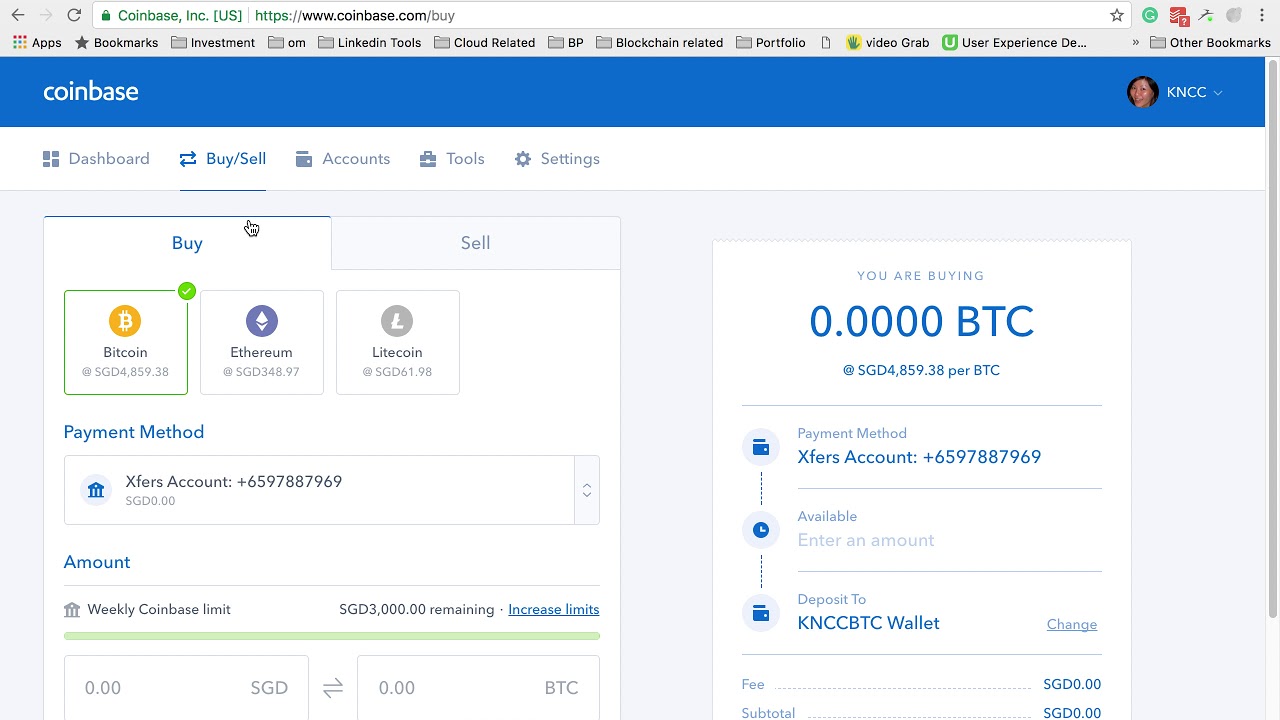Image resolution: width=1280 pixels, height=720 pixels.
Task: Click the wallet icon beside Deposit To
Action: (x=761, y=613)
